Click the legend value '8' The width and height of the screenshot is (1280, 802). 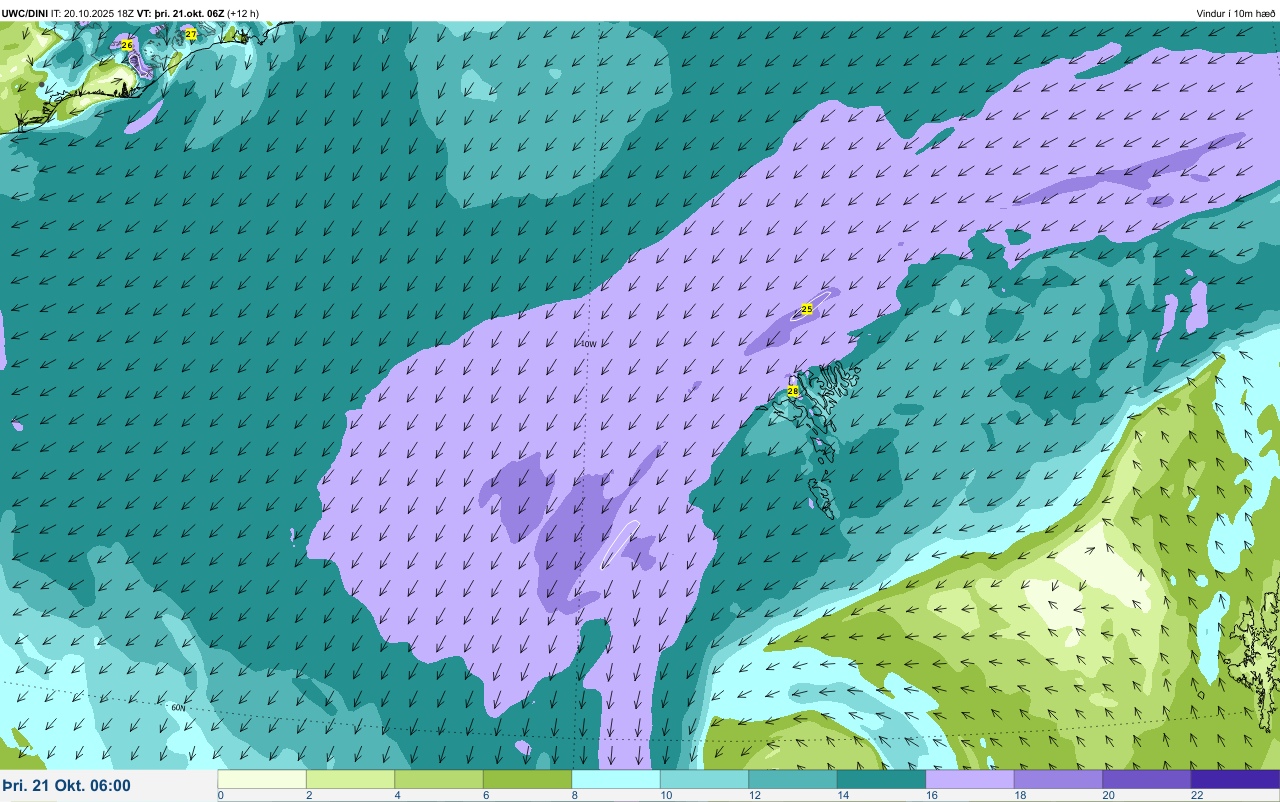tap(575, 795)
